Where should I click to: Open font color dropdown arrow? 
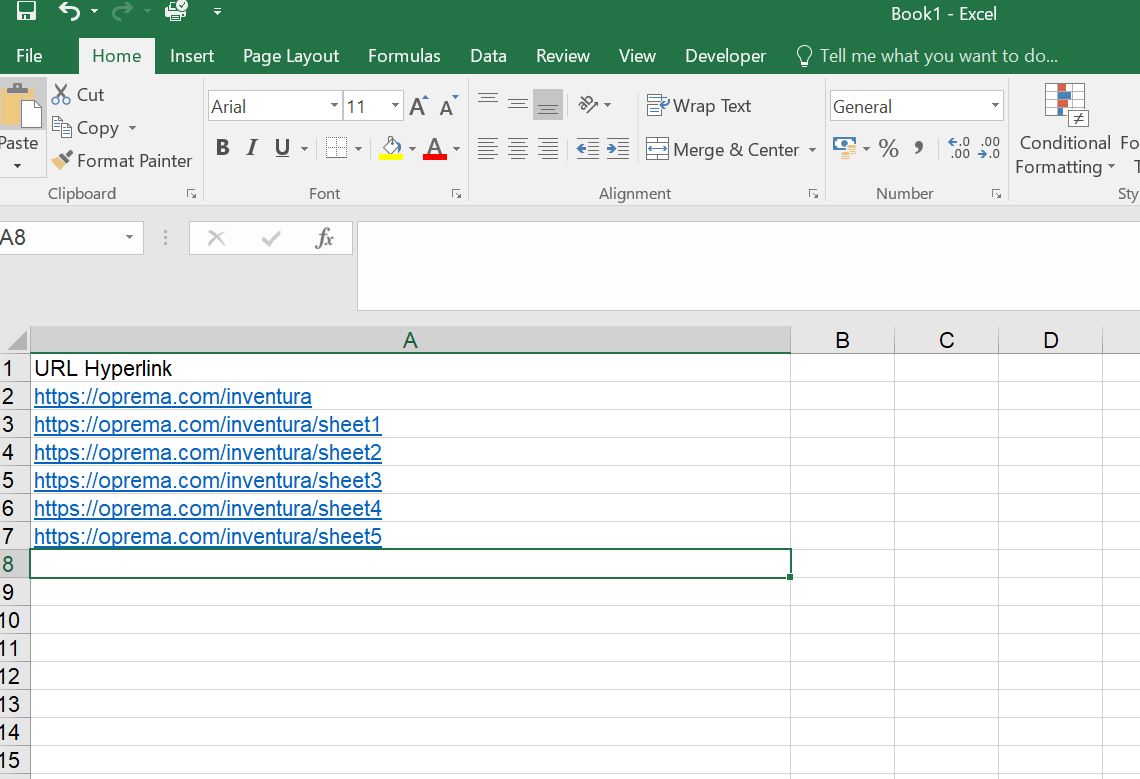point(457,149)
